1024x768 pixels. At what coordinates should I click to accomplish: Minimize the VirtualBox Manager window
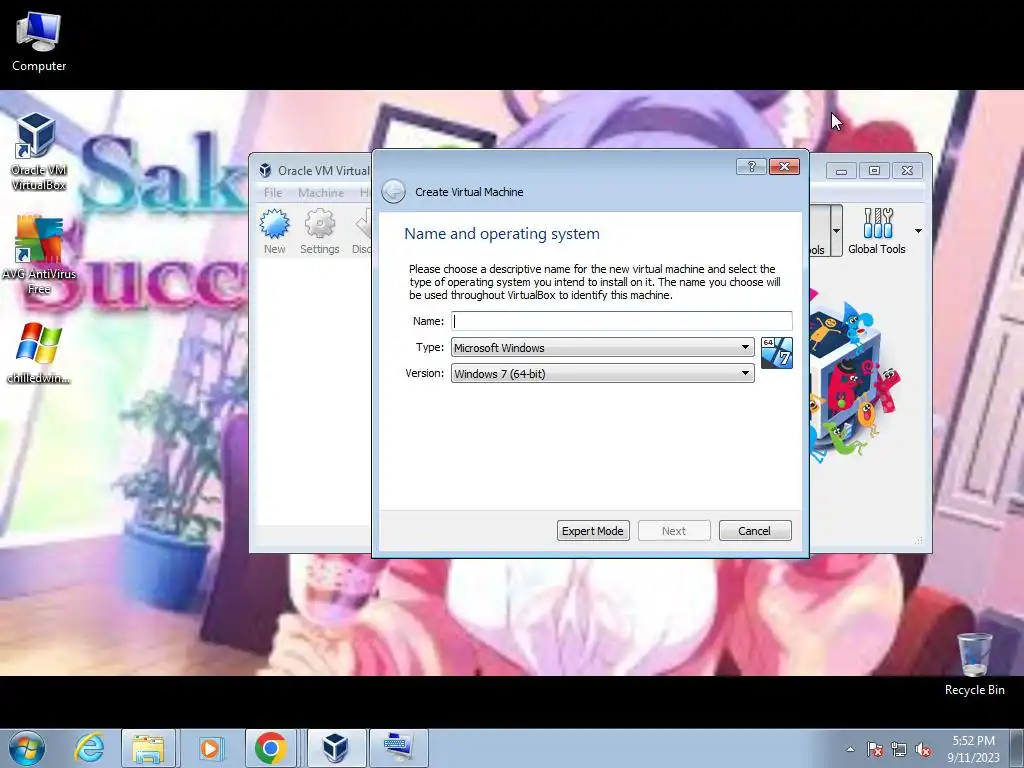[841, 170]
